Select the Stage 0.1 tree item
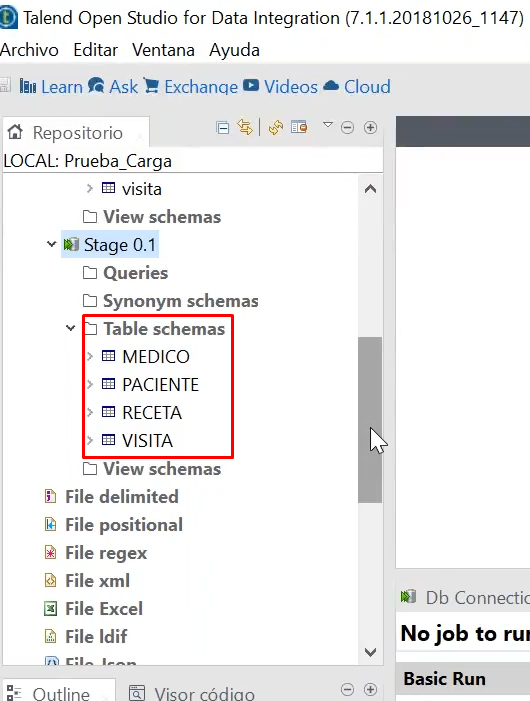 pos(110,245)
